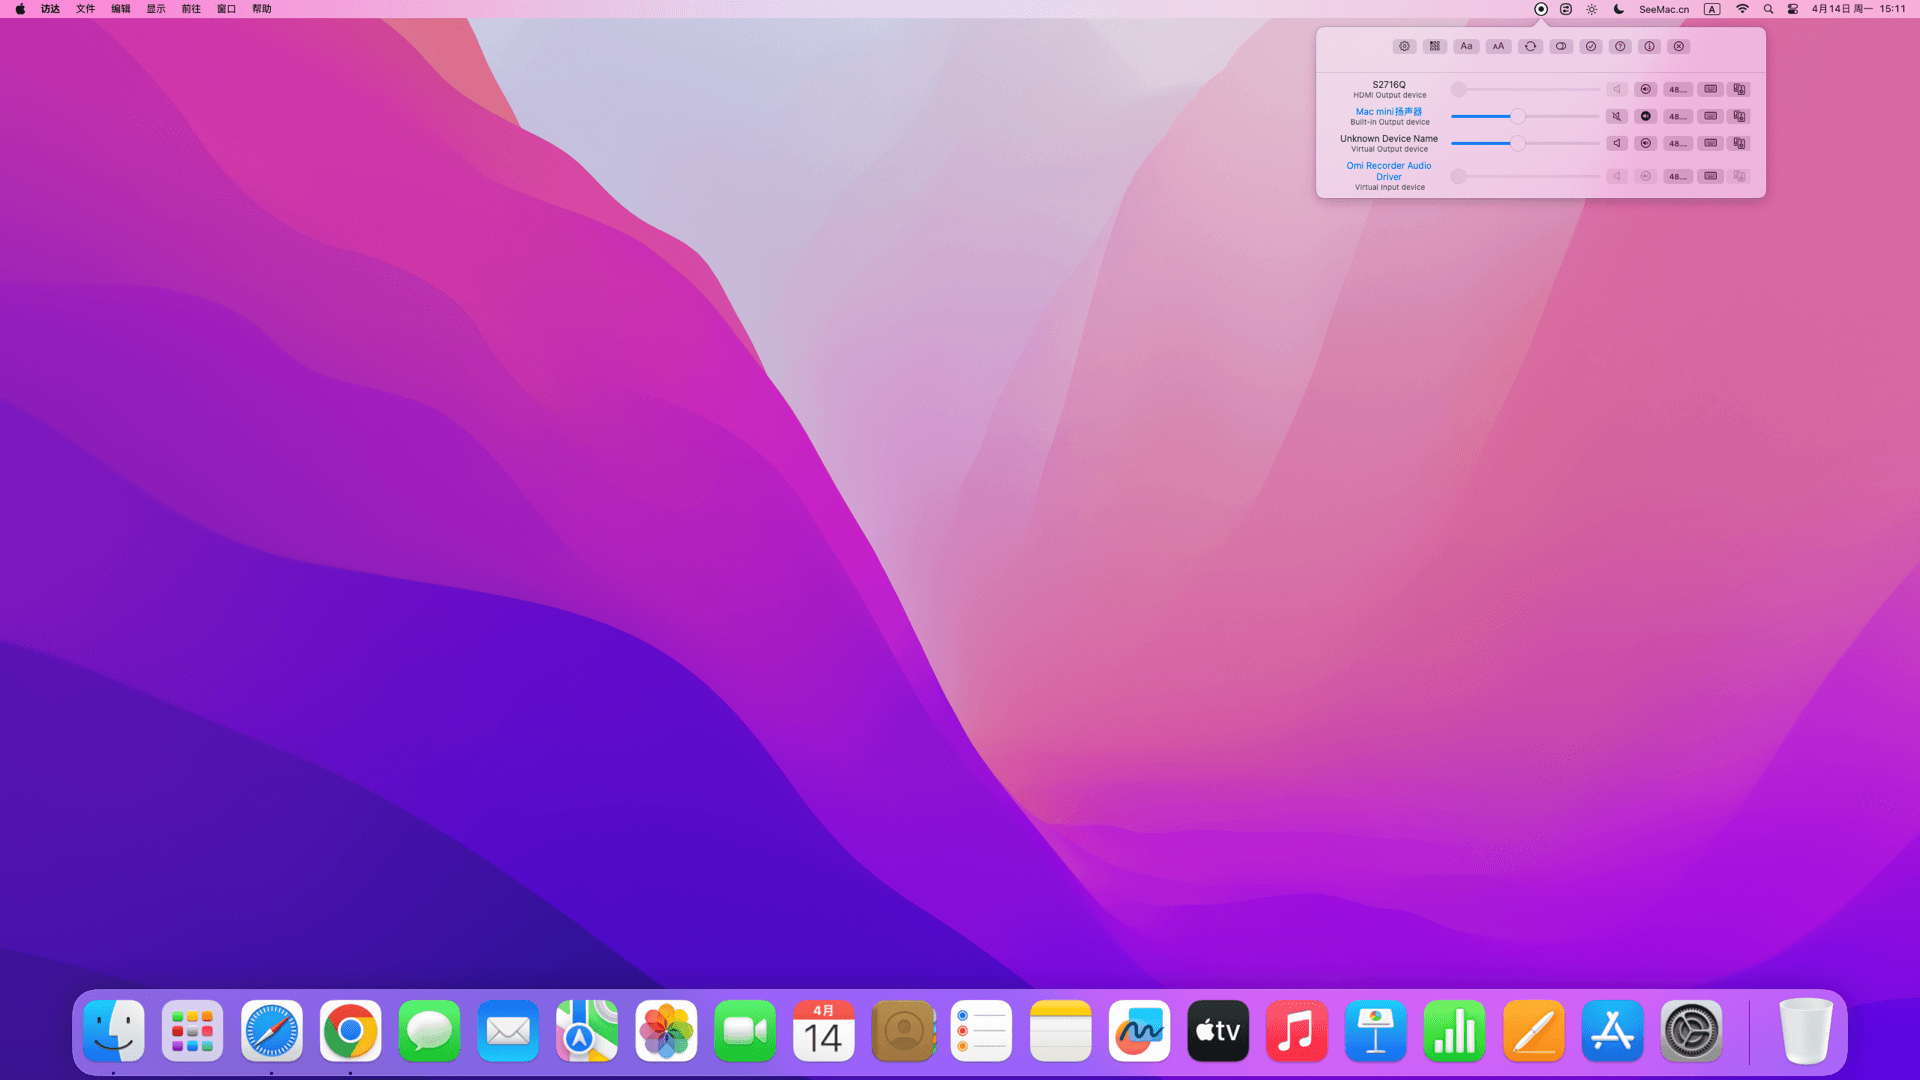Click the Mac mini speaker device name
The image size is (1920, 1080).
click(1388, 111)
